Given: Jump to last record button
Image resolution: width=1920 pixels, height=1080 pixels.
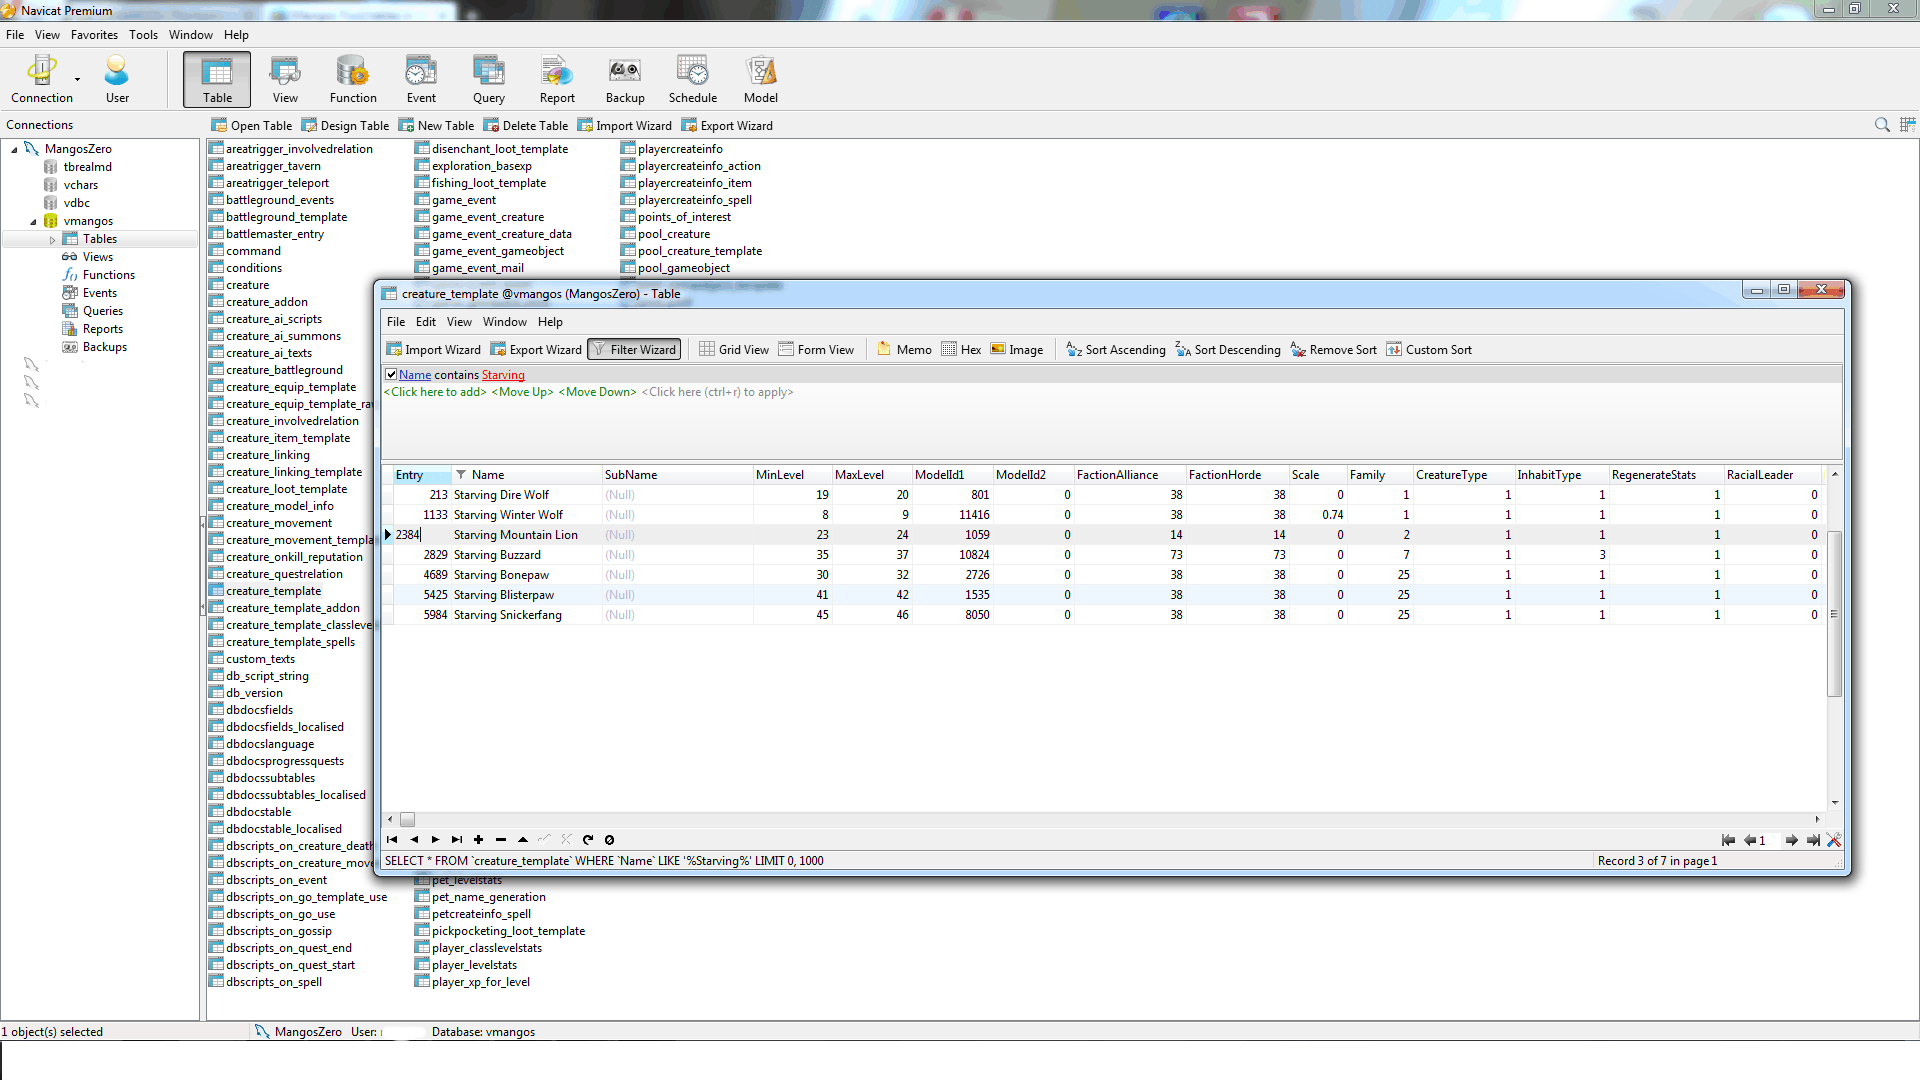Looking at the screenshot, I should pyautogui.click(x=457, y=840).
